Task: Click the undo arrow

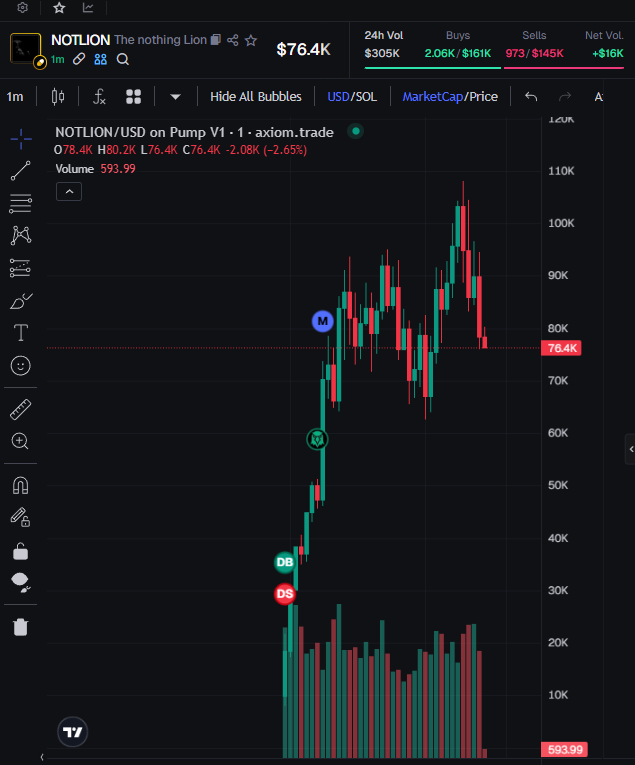Action: 531,97
